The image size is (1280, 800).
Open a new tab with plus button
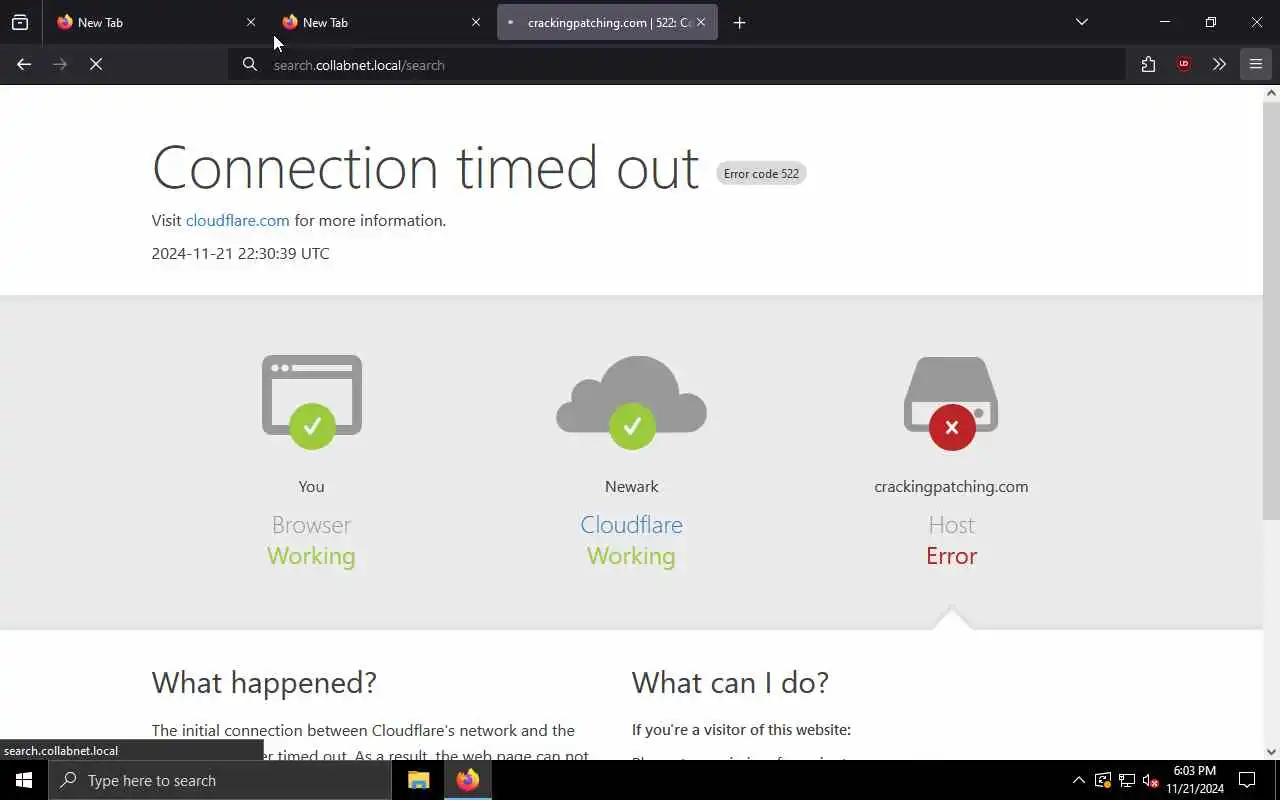[x=739, y=22]
